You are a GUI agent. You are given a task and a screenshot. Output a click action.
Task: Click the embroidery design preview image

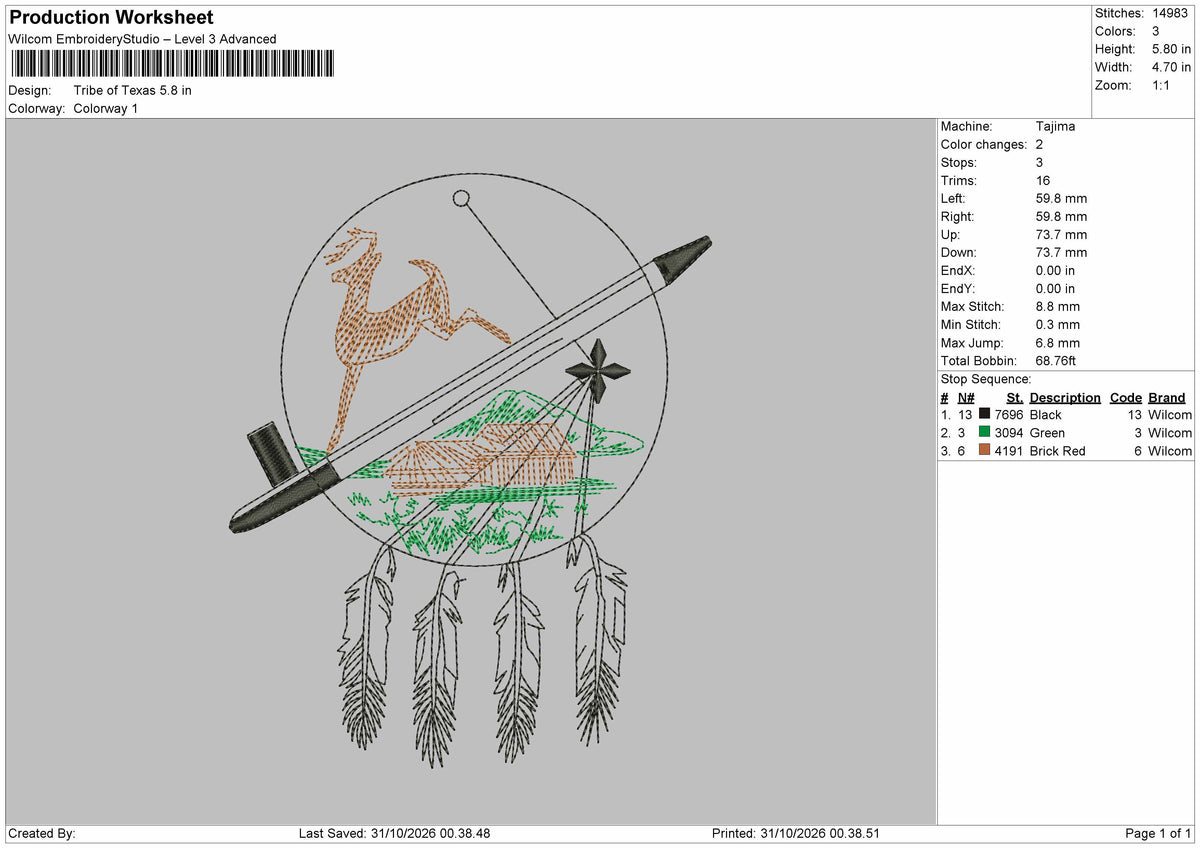(x=471, y=472)
